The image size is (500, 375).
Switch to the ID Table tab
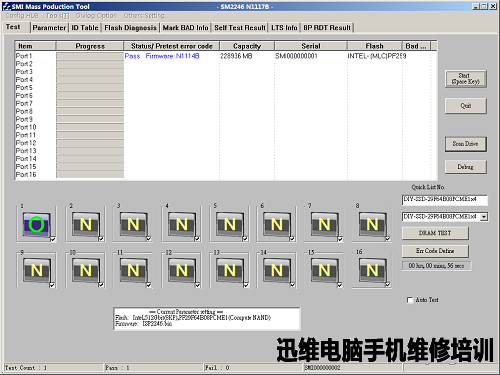coord(85,28)
